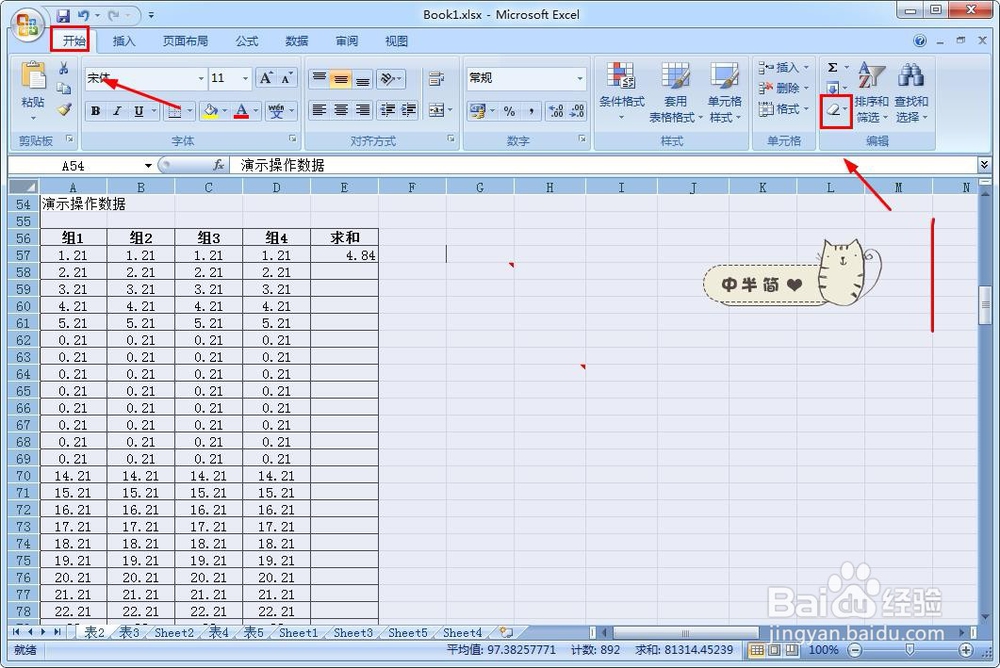Switch to 审阅 ribbon tab
The height and width of the screenshot is (668, 1000).
pos(347,41)
